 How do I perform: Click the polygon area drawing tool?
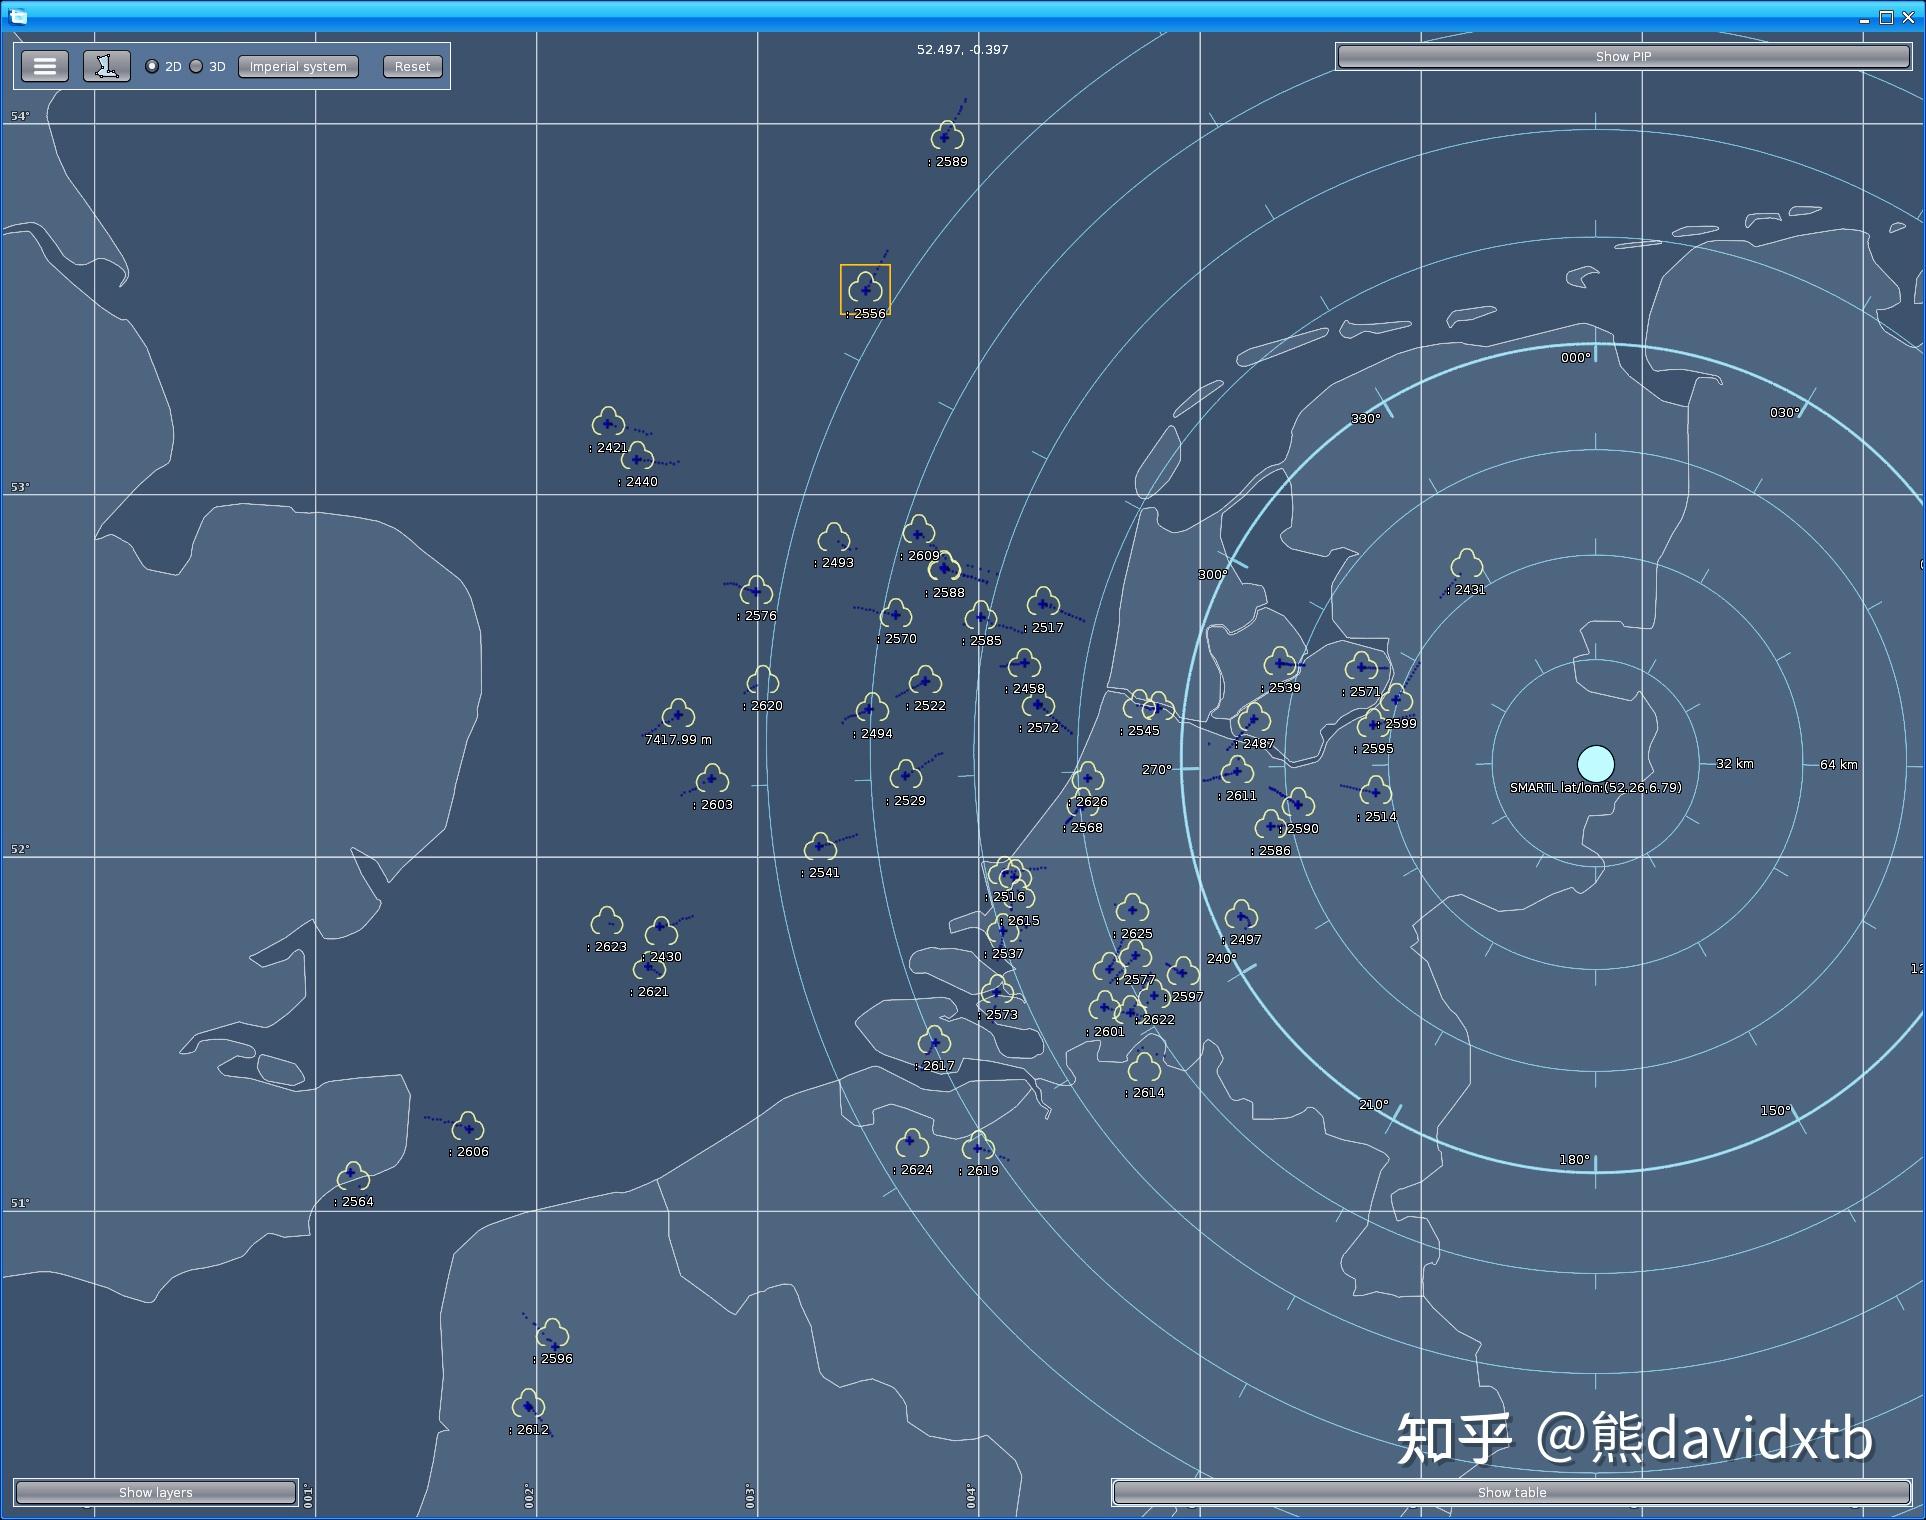[x=106, y=66]
